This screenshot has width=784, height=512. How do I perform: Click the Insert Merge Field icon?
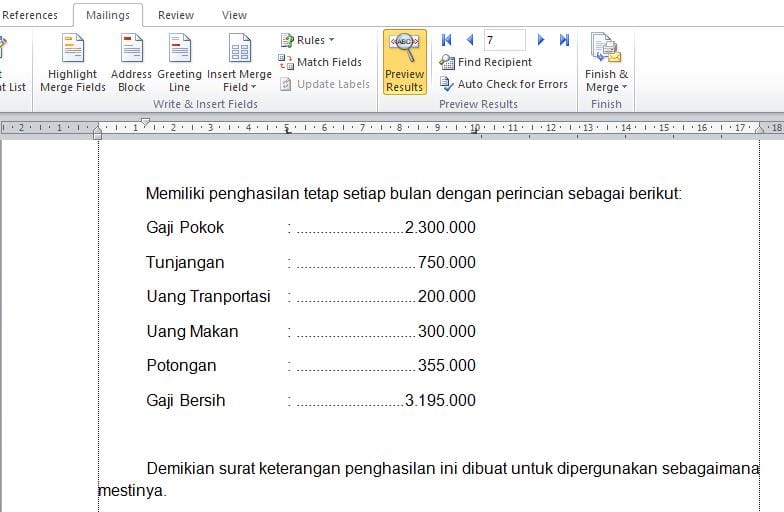239,48
